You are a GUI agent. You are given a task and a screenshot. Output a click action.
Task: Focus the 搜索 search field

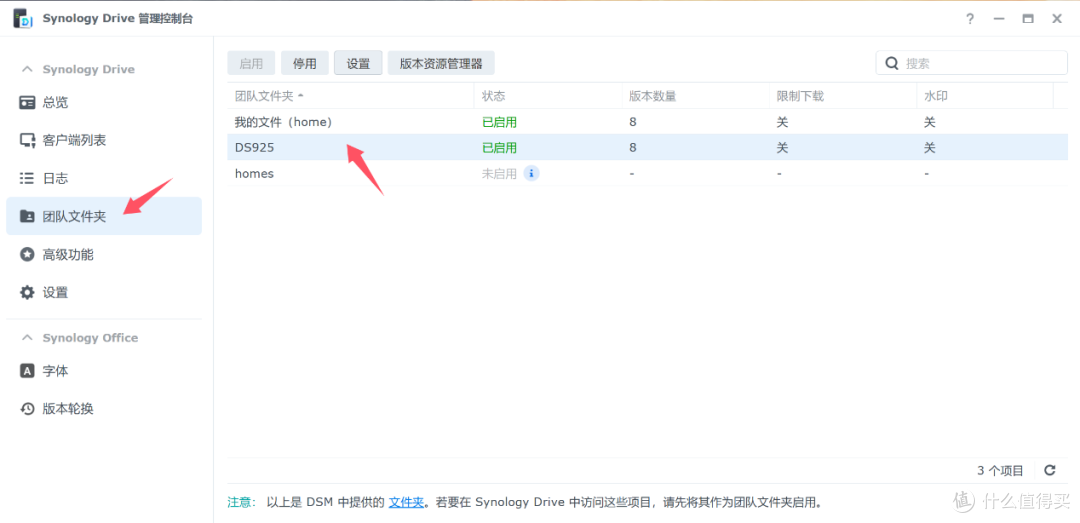click(x=971, y=63)
